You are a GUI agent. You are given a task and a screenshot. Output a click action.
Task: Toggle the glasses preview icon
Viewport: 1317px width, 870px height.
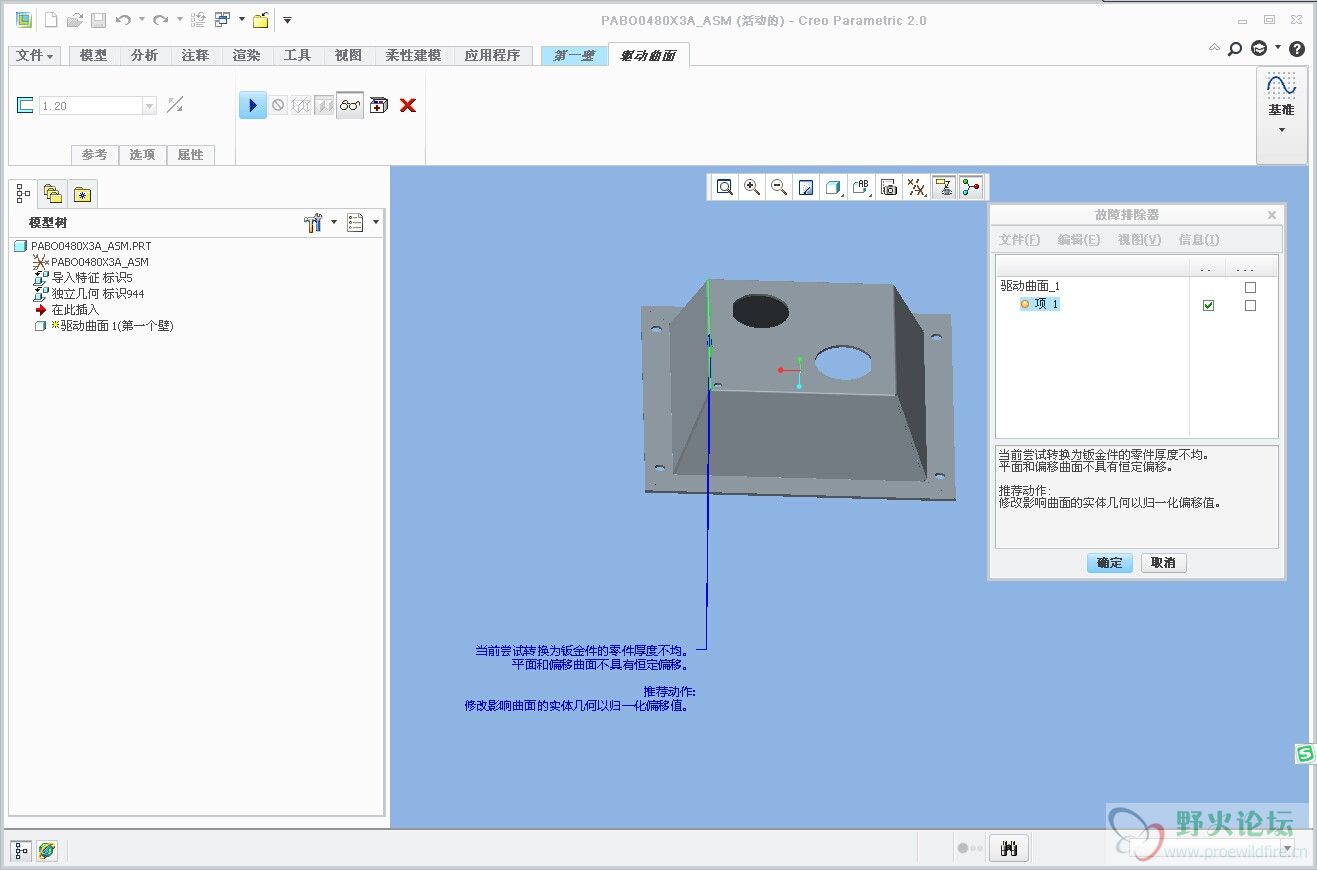click(x=350, y=105)
